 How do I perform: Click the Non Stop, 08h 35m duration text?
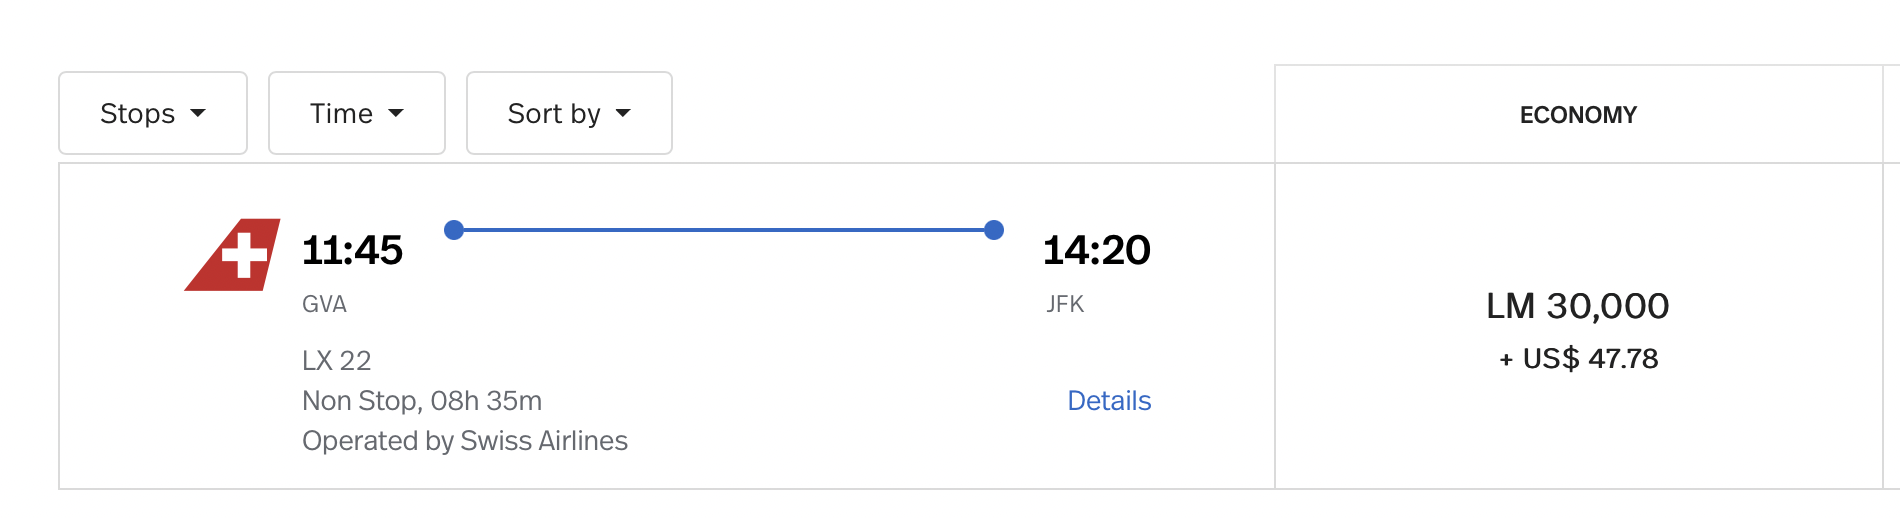422,401
